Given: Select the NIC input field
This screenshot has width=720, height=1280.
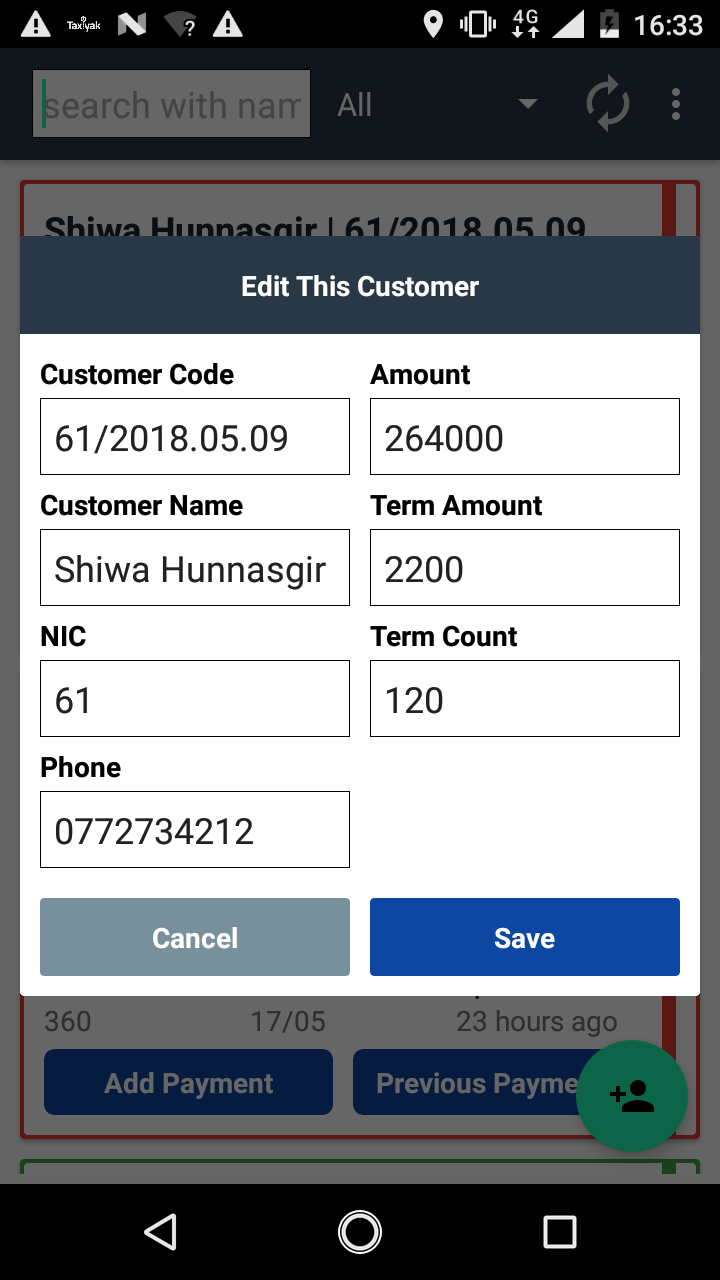Looking at the screenshot, I should (x=195, y=699).
